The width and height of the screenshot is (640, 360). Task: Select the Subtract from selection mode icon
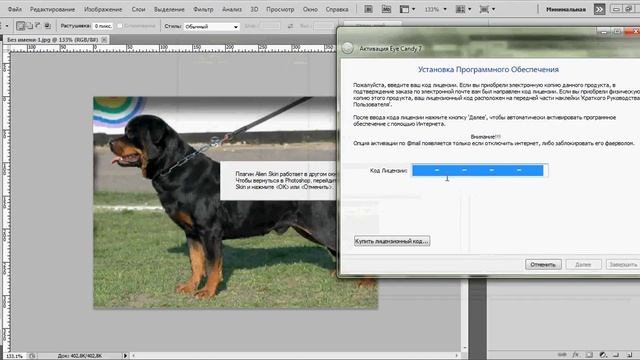coord(38,26)
